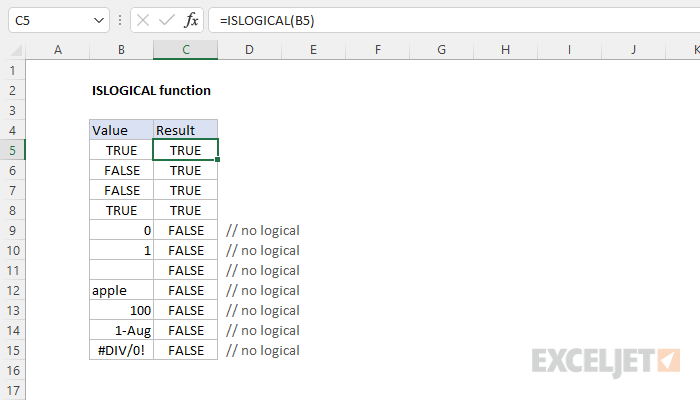Select row 9 header
This screenshot has width=700, height=400.
coord(12,230)
